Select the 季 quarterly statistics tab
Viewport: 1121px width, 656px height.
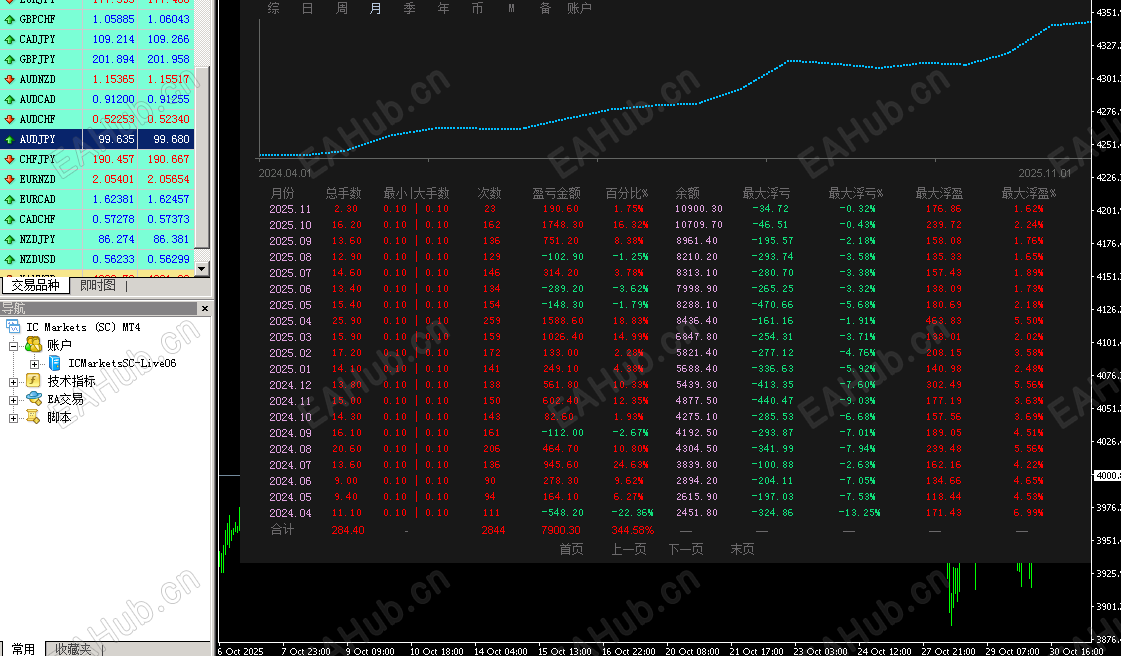410,9
